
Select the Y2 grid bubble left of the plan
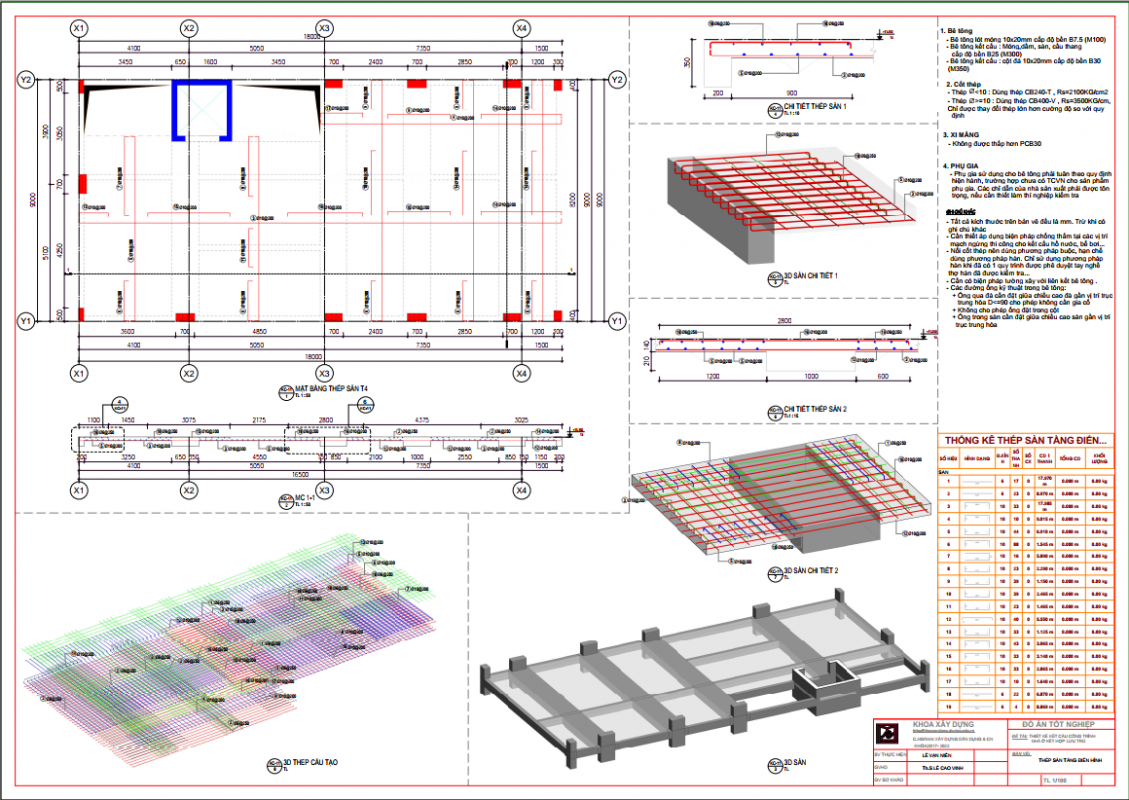click(26, 79)
